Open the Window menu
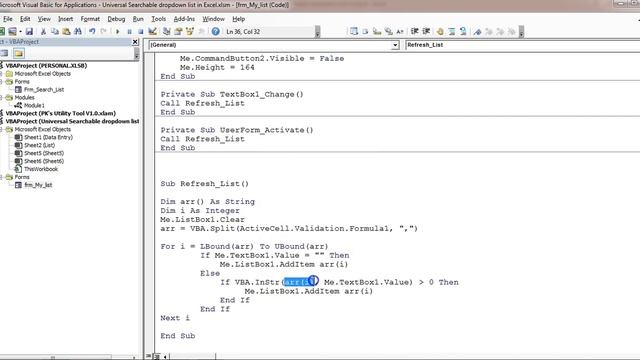This screenshot has height=360, width=640. pos(213,19)
